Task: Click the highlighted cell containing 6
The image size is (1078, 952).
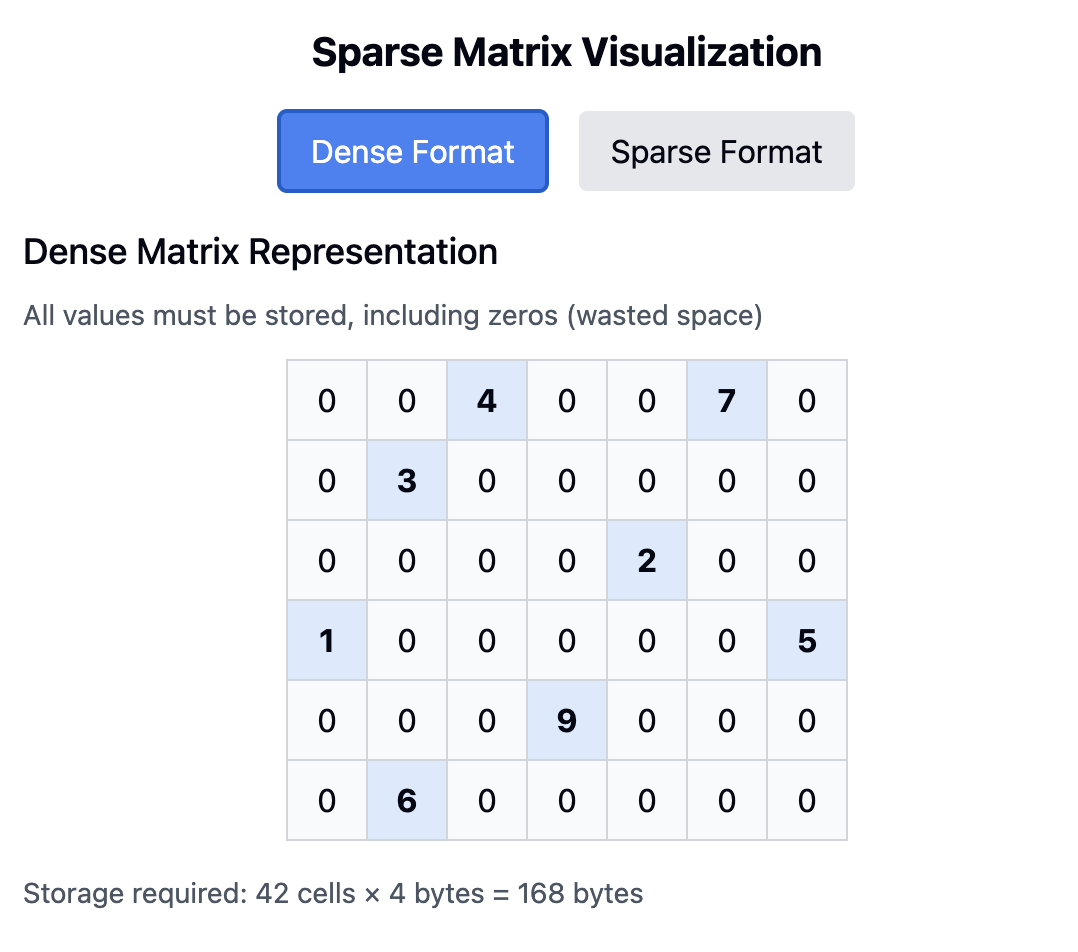Action: coord(407,801)
